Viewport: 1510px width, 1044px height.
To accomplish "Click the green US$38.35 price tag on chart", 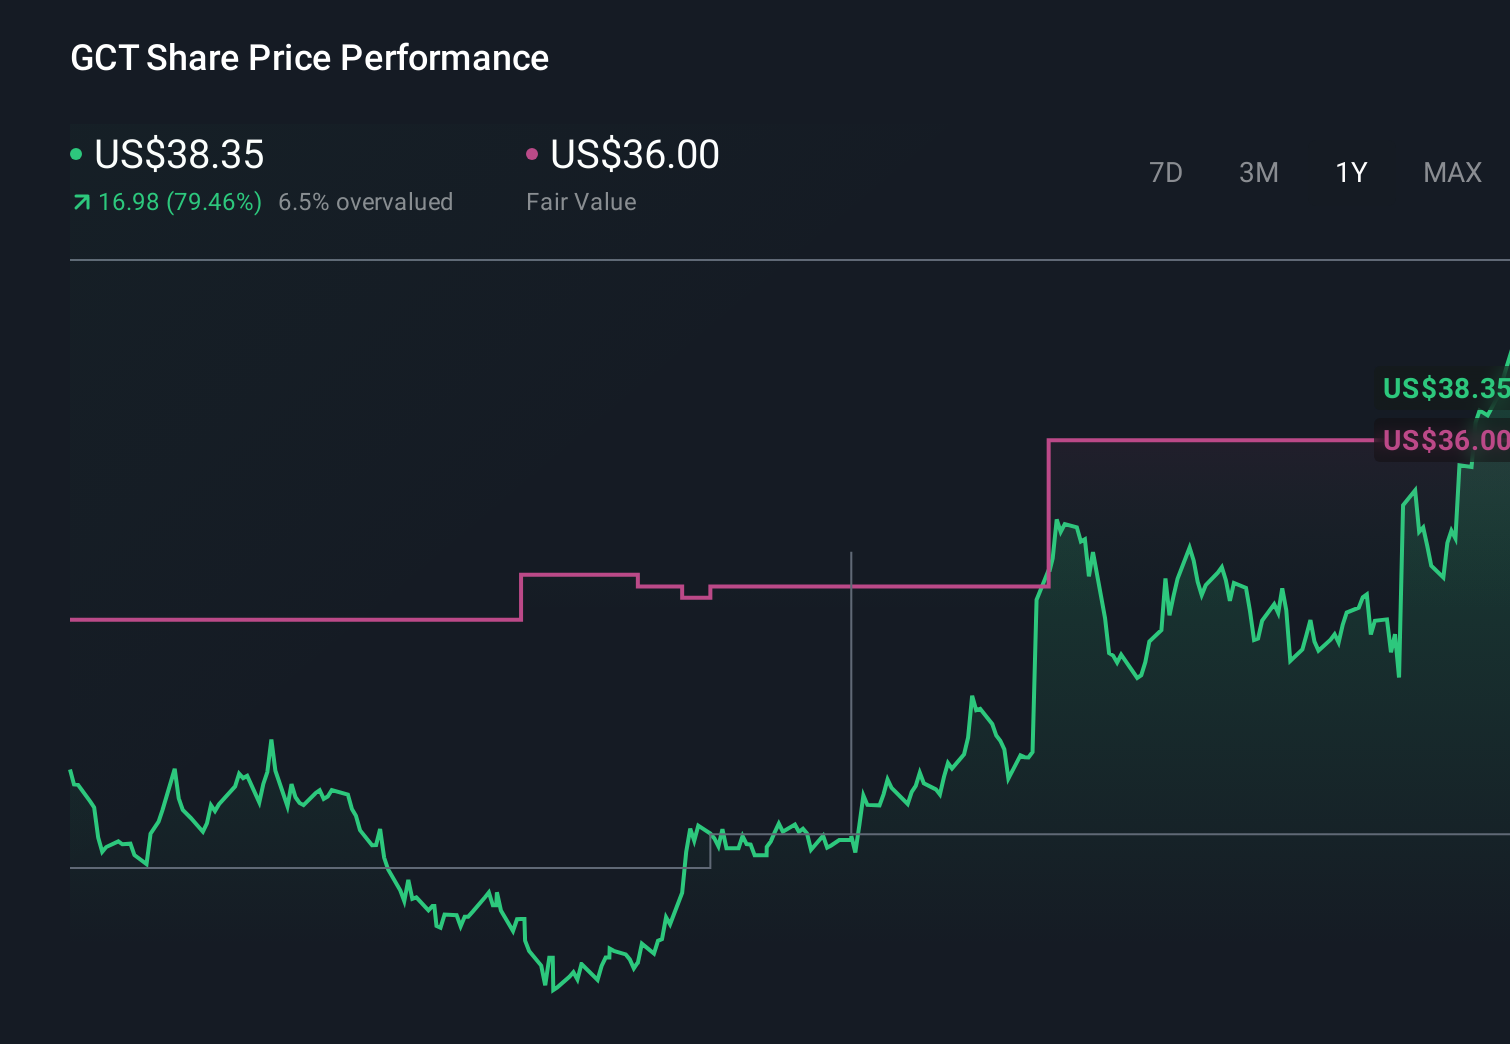I will point(1443,389).
